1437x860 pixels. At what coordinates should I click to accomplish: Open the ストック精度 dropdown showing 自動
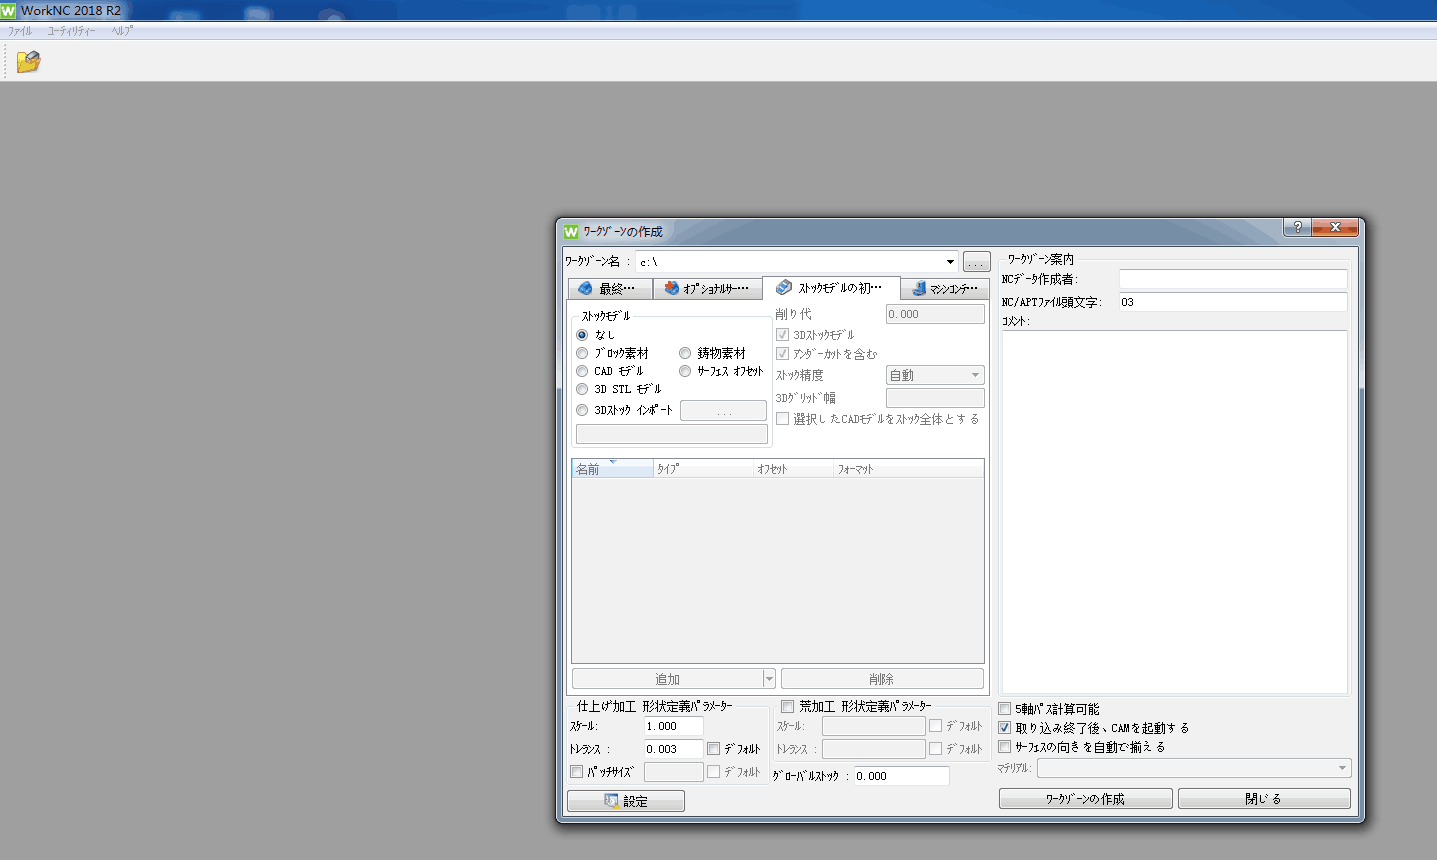tap(935, 375)
